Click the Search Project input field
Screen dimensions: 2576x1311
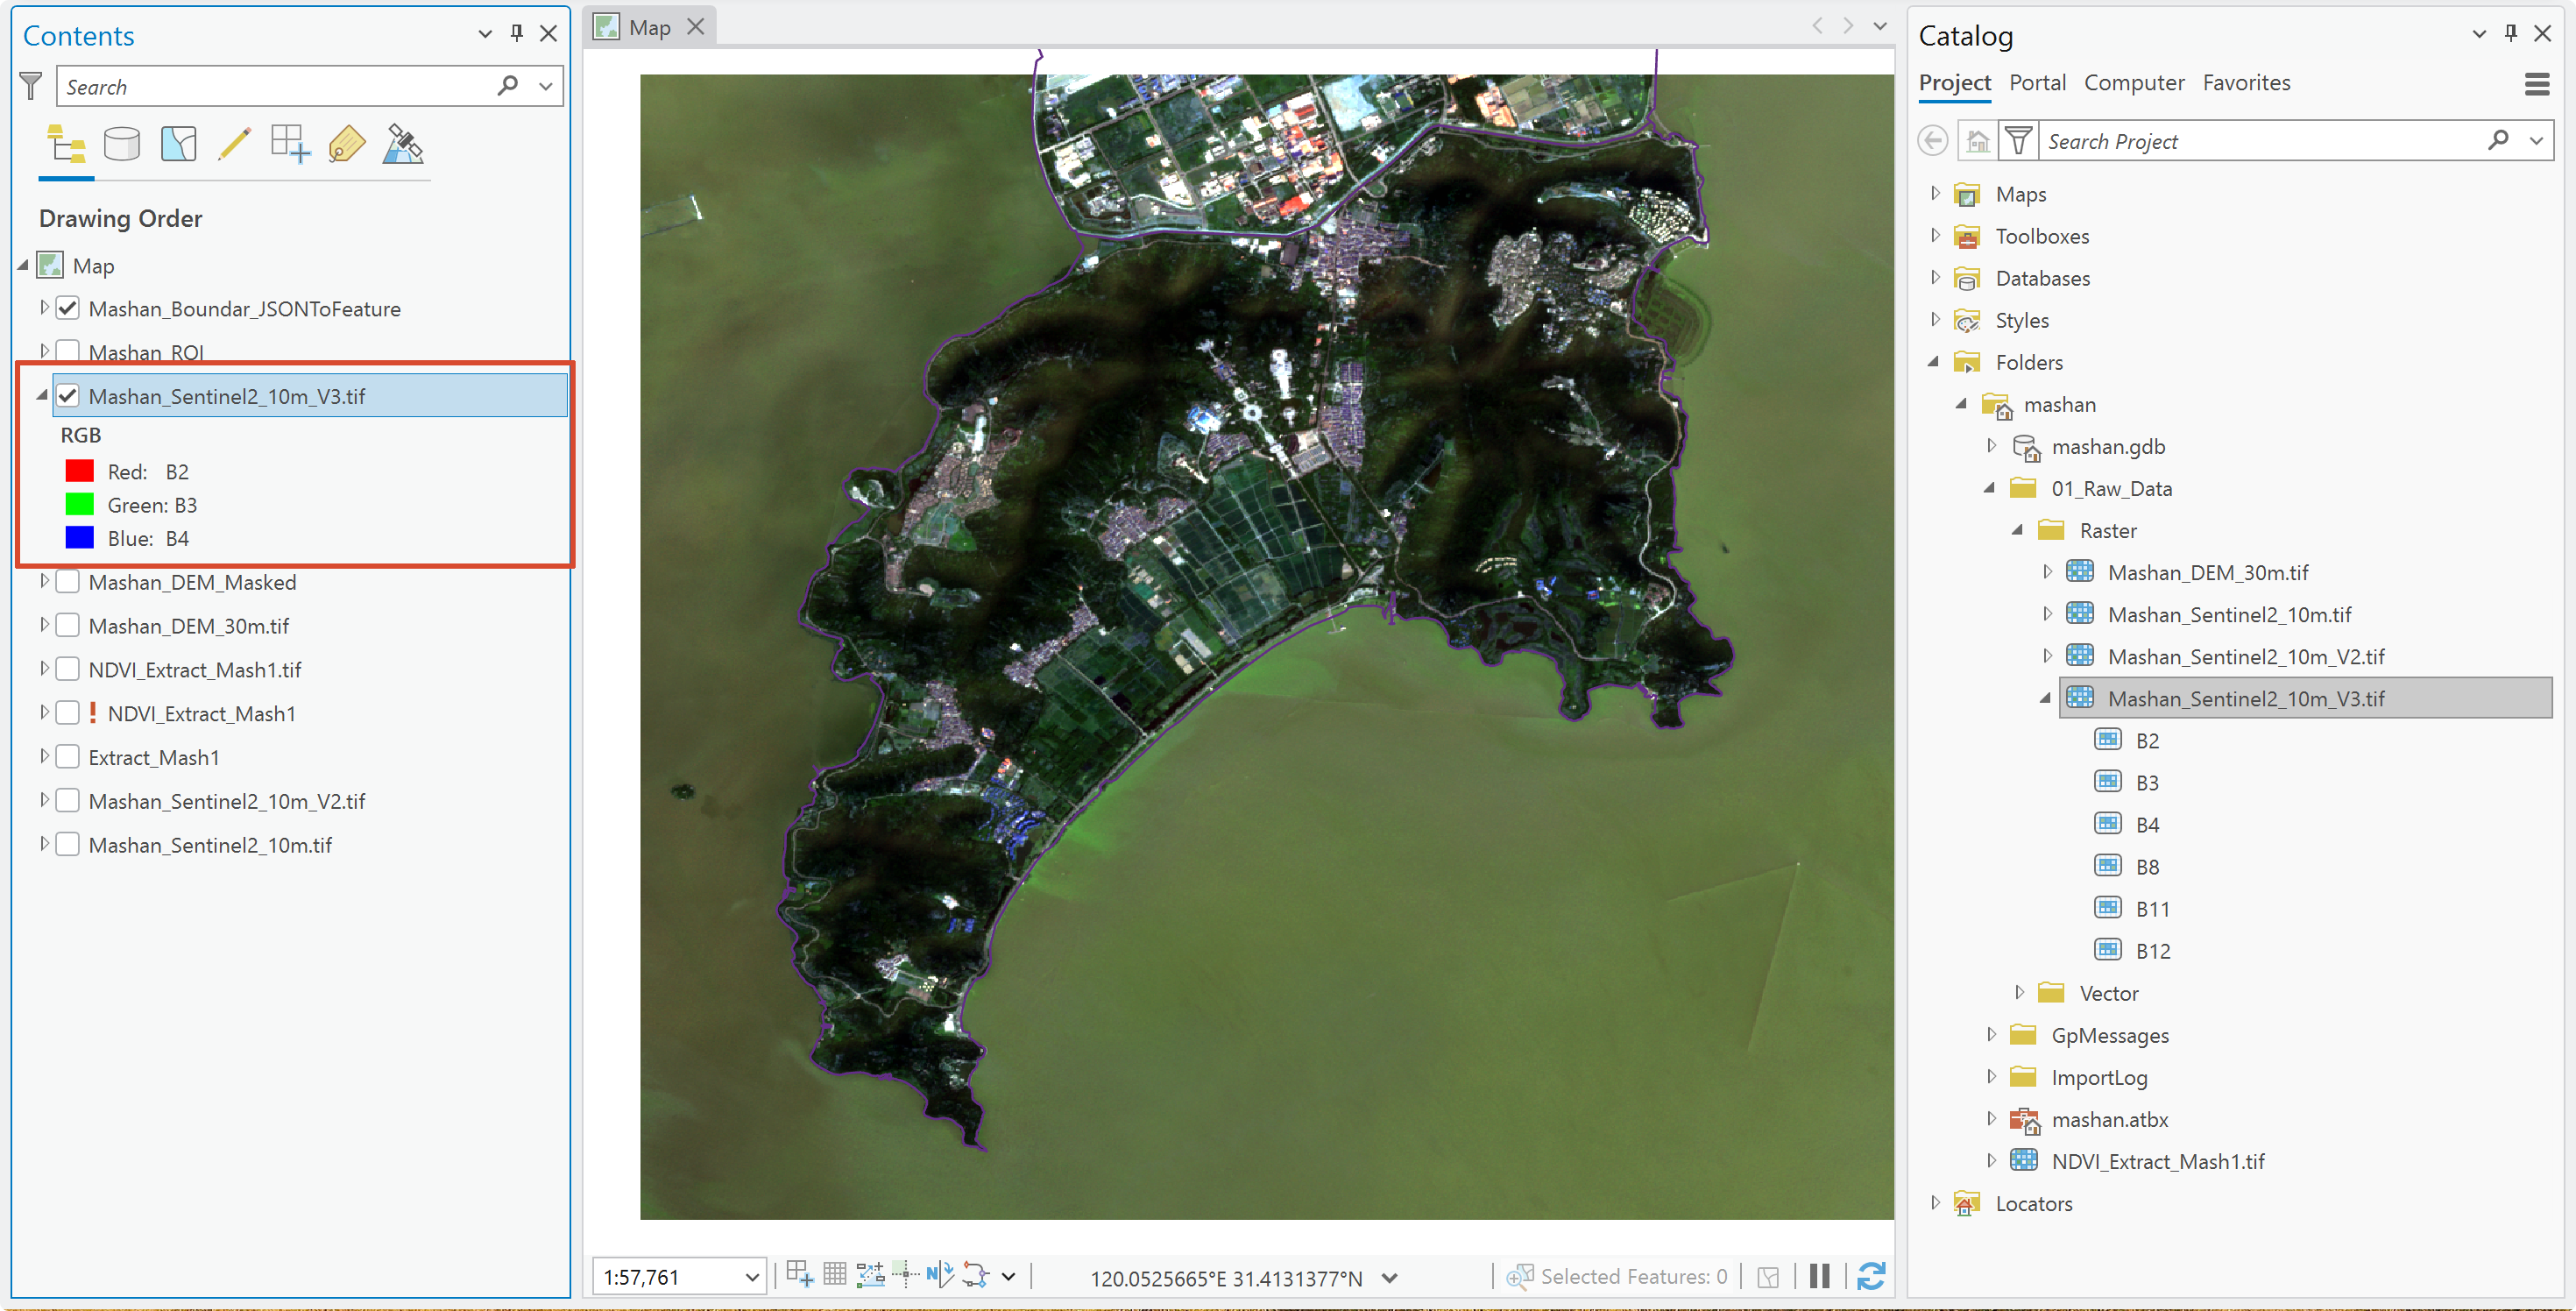click(x=2264, y=141)
